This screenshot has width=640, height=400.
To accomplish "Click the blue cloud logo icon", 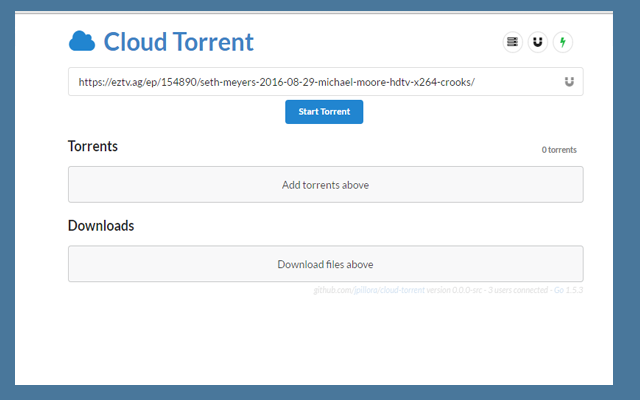I will (82, 41).
